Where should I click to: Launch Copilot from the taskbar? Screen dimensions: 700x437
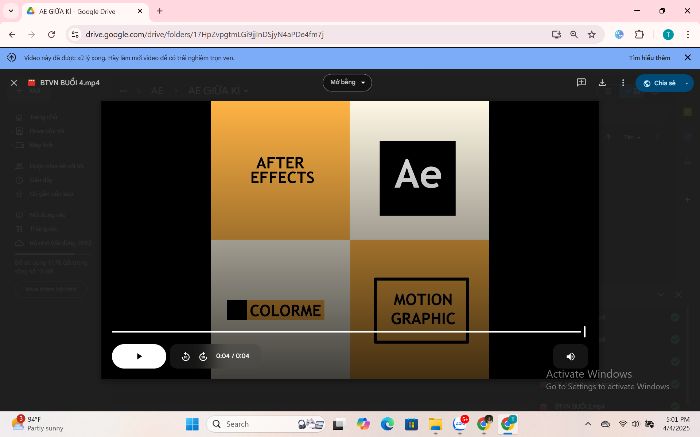click(363, 424)
